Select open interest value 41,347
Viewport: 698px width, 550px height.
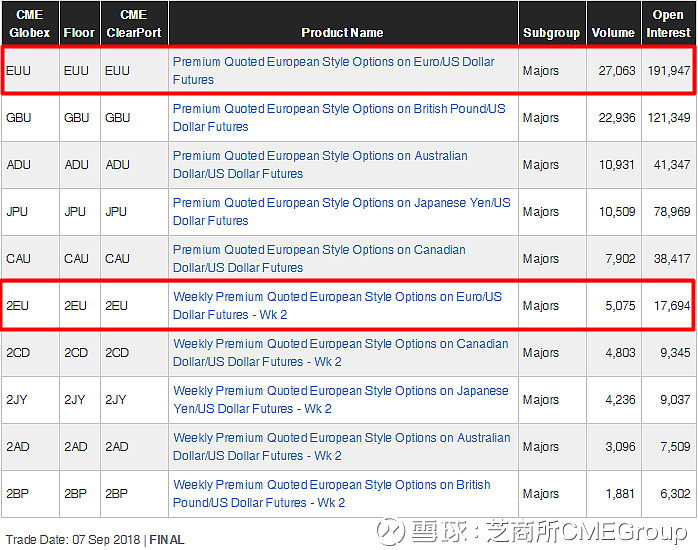pos(672,165)
